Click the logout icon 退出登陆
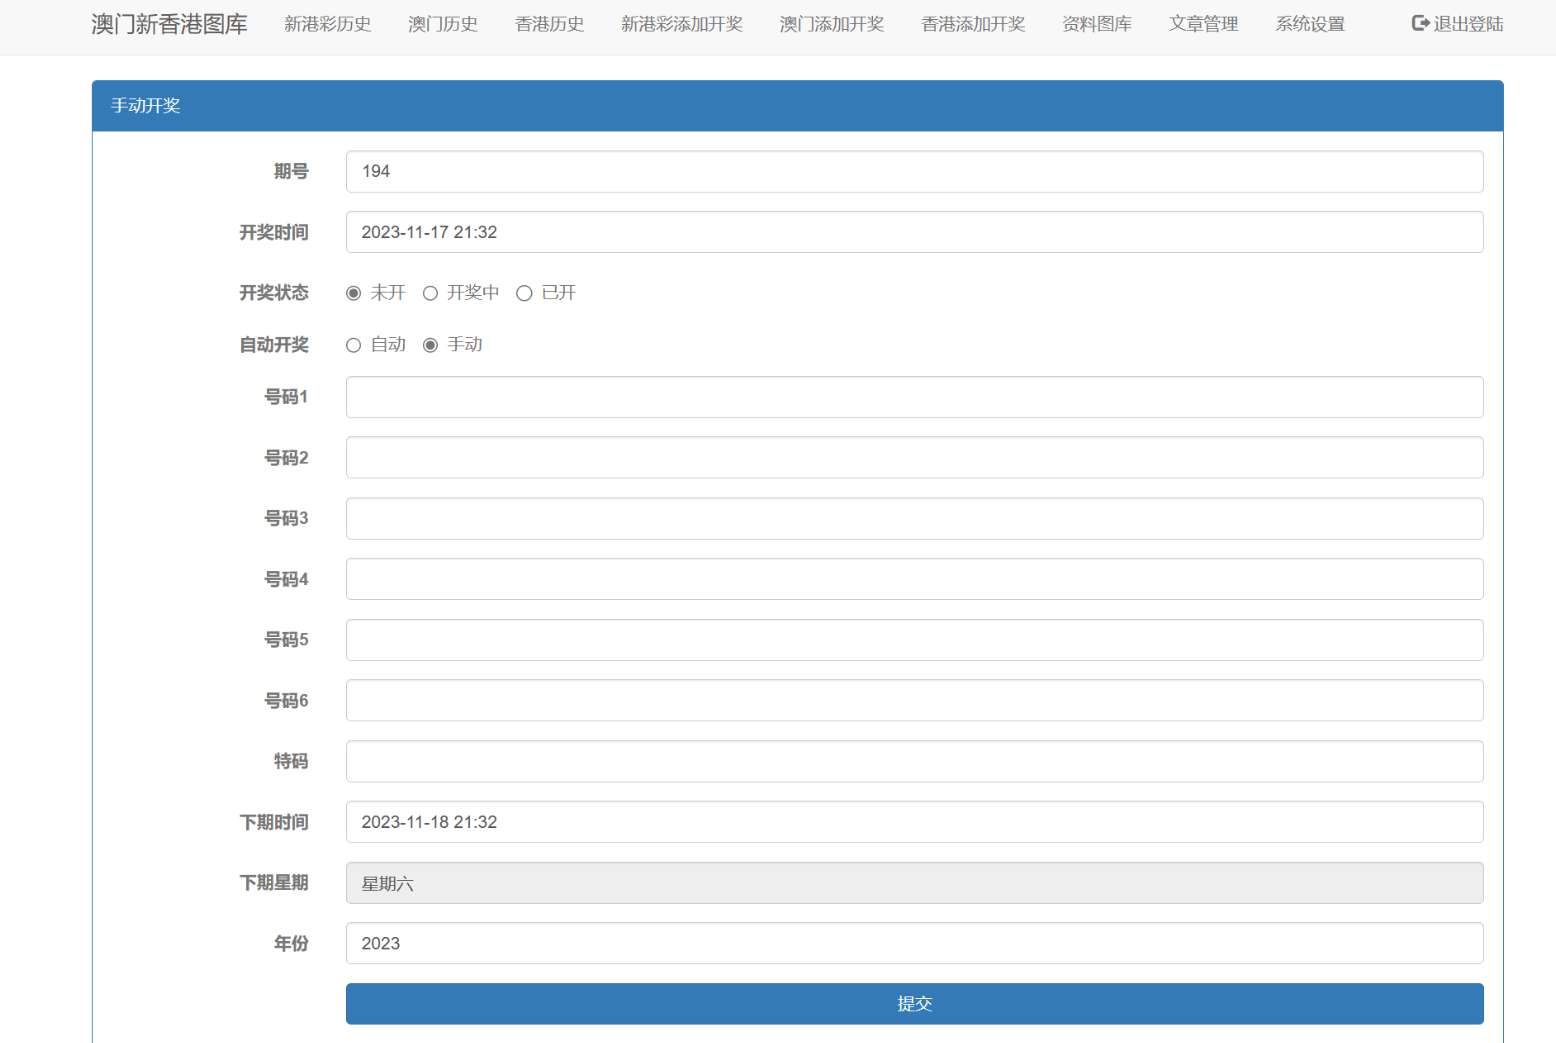The image size is (1556, 1043). (x=1419, y=23)
